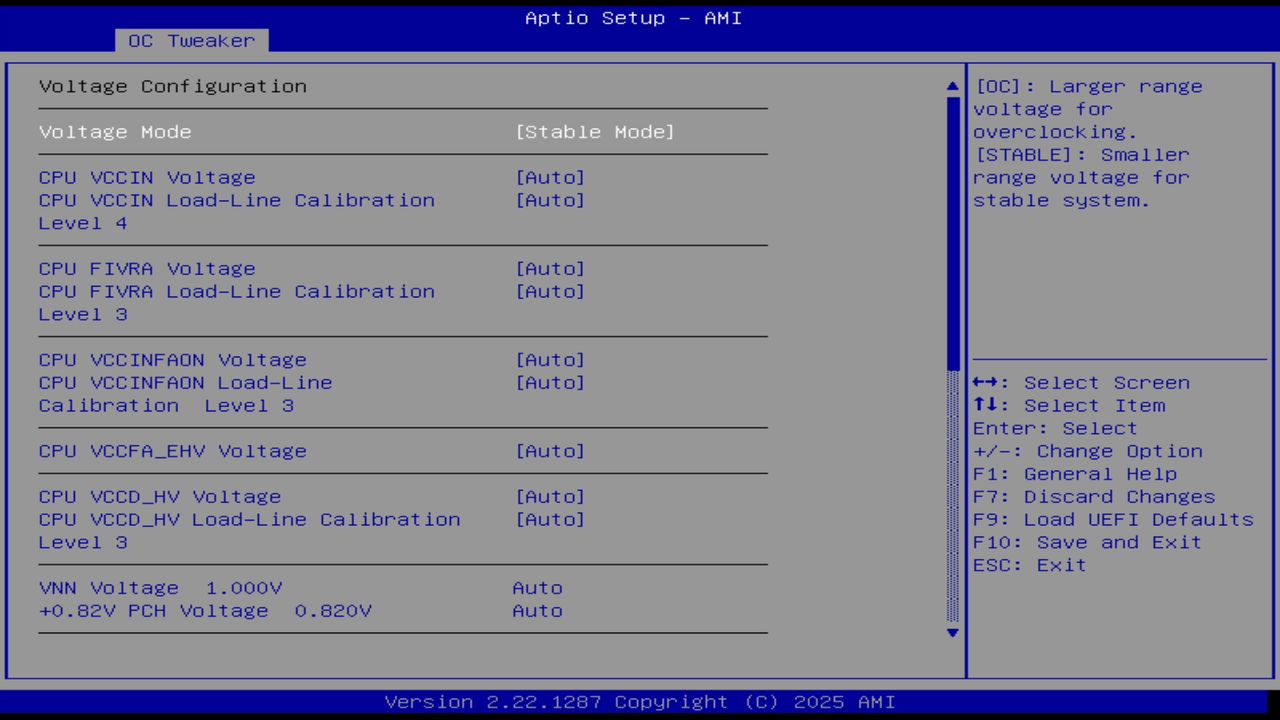The image size is (1280, 720).
Task: Click the ESC: Exit hint
Action: tap(1030, 565)
